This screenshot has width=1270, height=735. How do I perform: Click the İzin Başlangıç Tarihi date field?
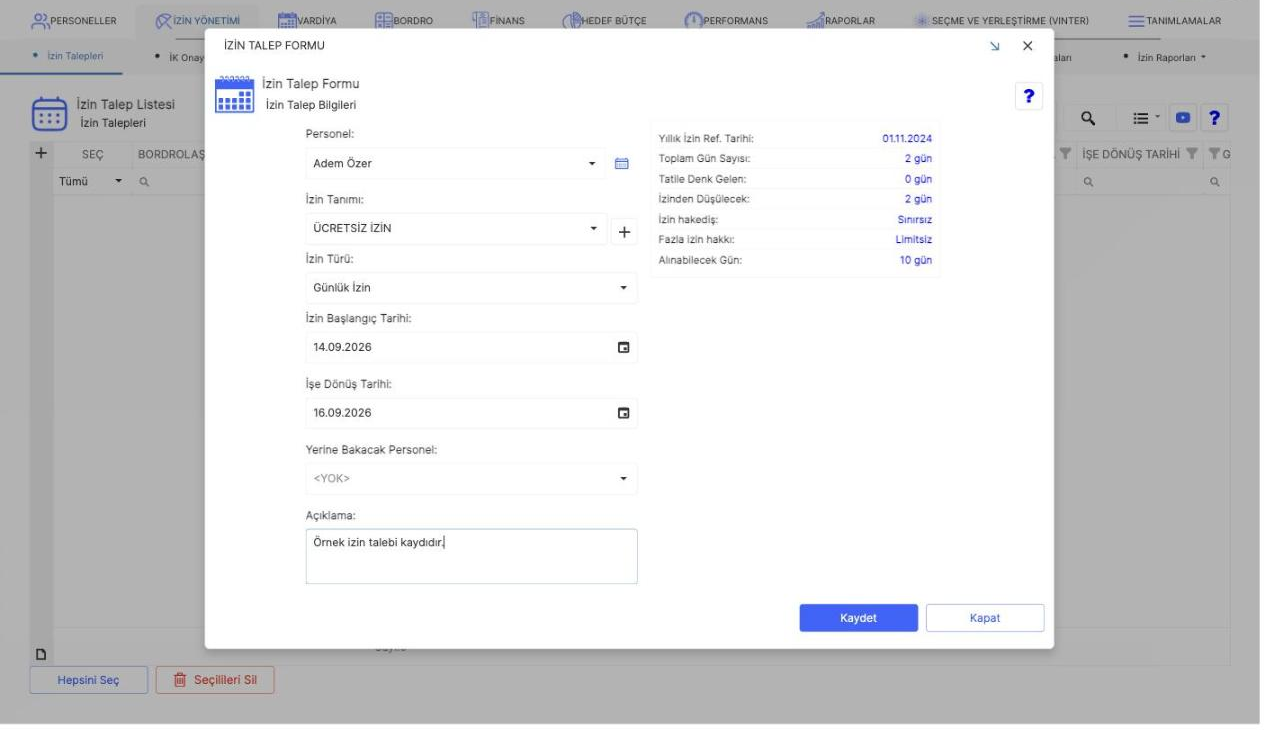[471, 347]
